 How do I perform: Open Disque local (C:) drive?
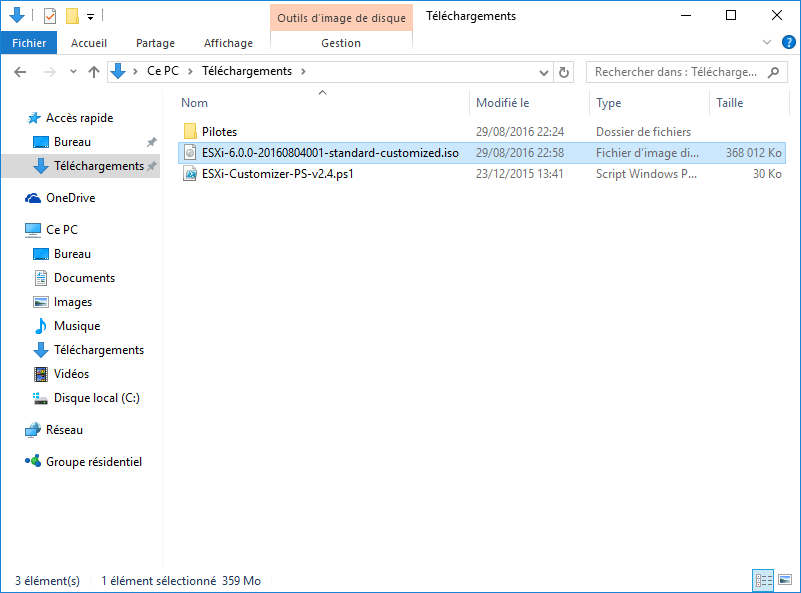[97, 398]
